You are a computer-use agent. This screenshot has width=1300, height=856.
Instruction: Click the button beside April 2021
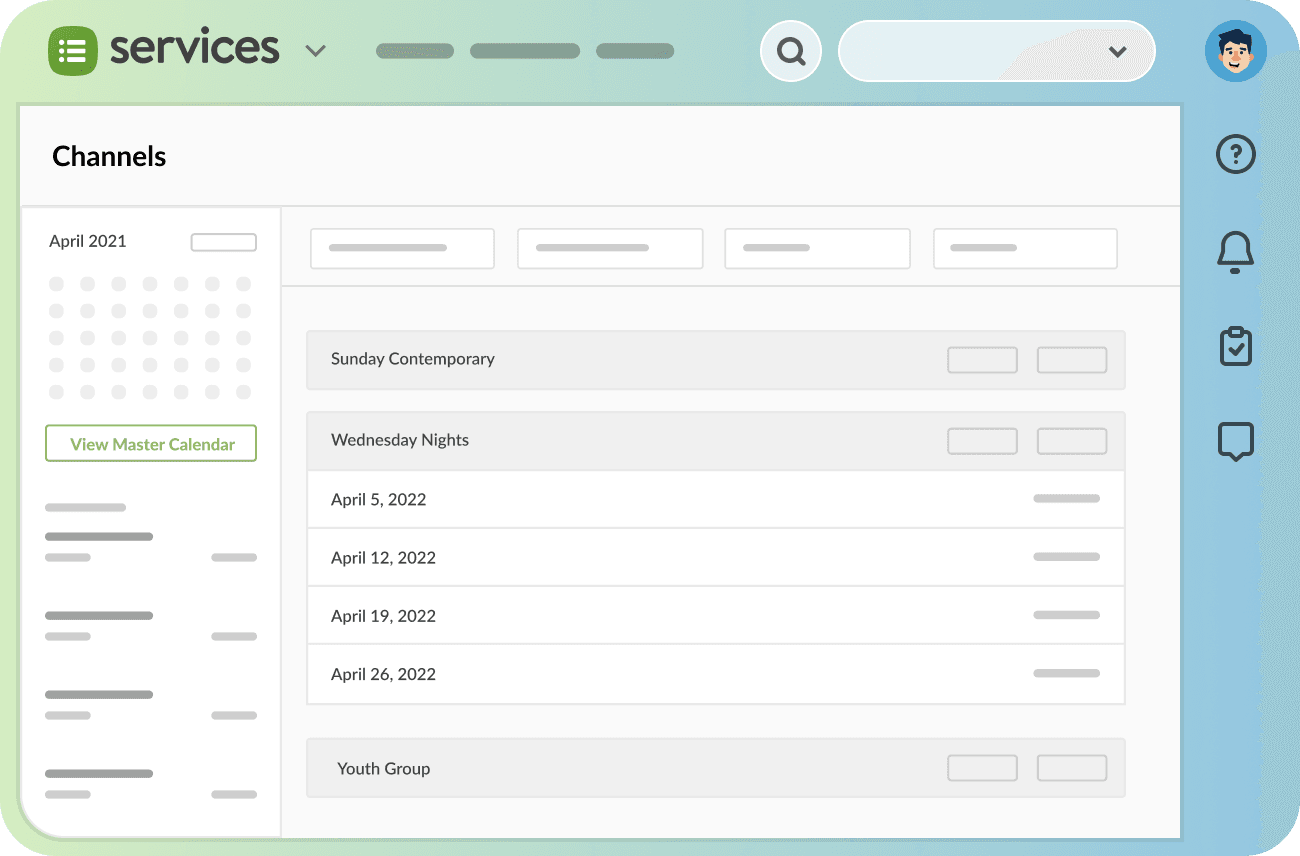(223, 241)
